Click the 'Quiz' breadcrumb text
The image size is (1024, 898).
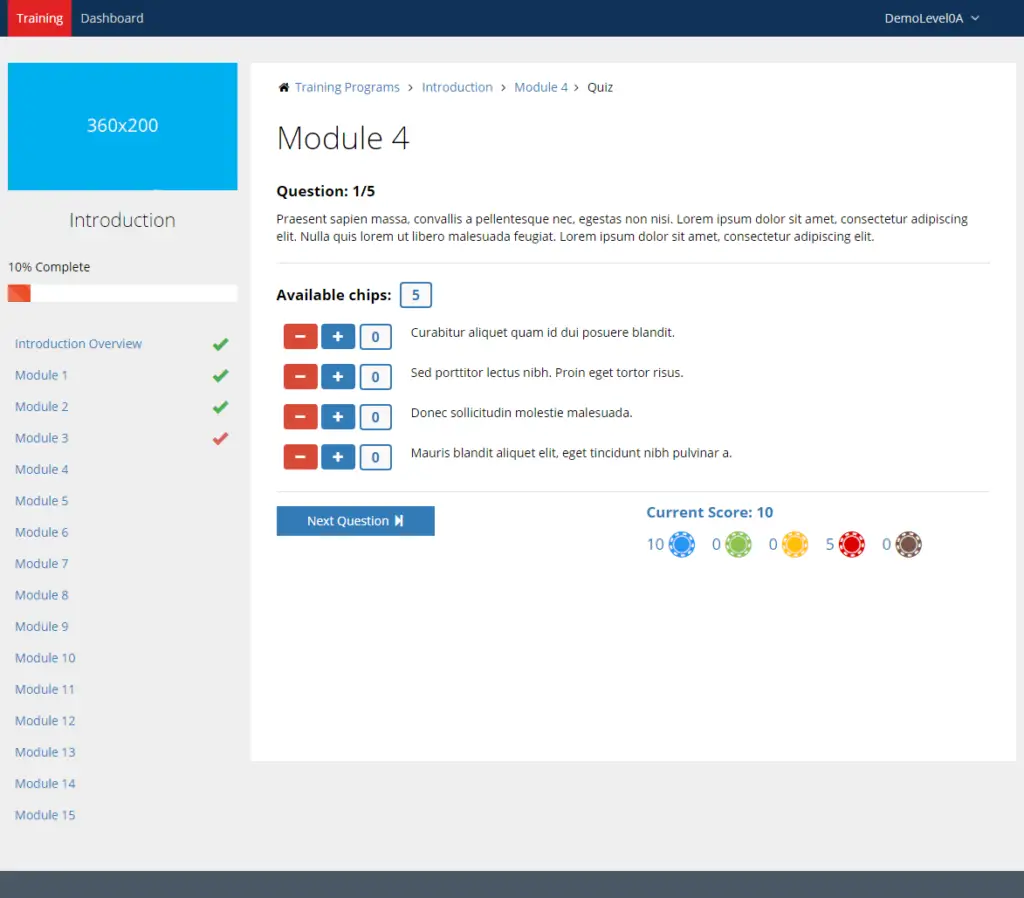(600, 88)
